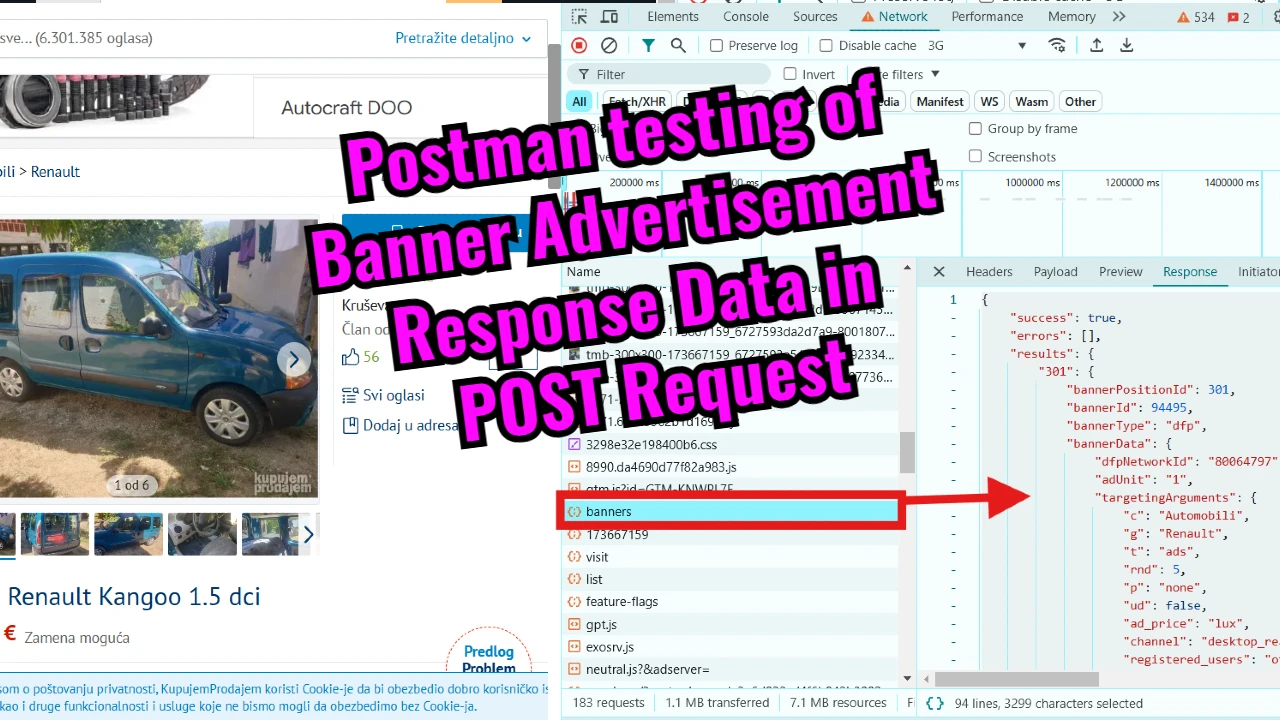Clear the network log
Viewport: 1280px width, 720px height.
click(608, 45)
